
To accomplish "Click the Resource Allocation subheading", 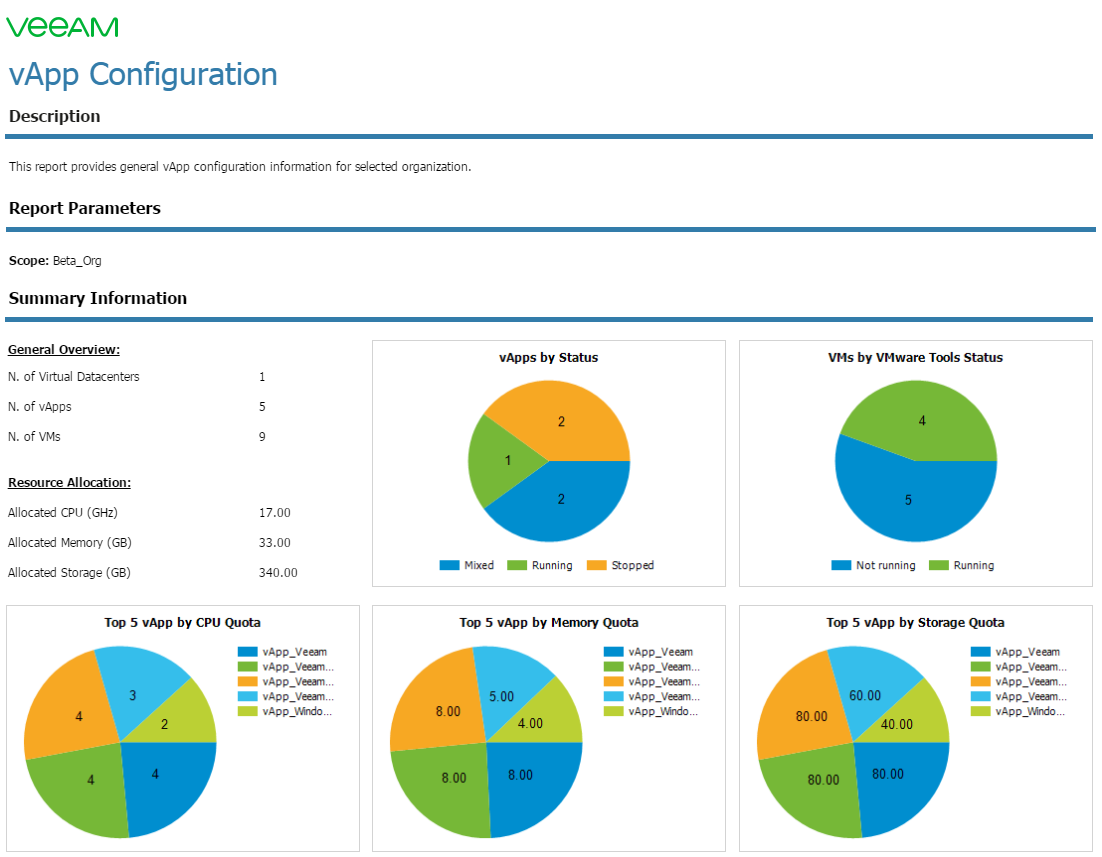I will (70, 482).
